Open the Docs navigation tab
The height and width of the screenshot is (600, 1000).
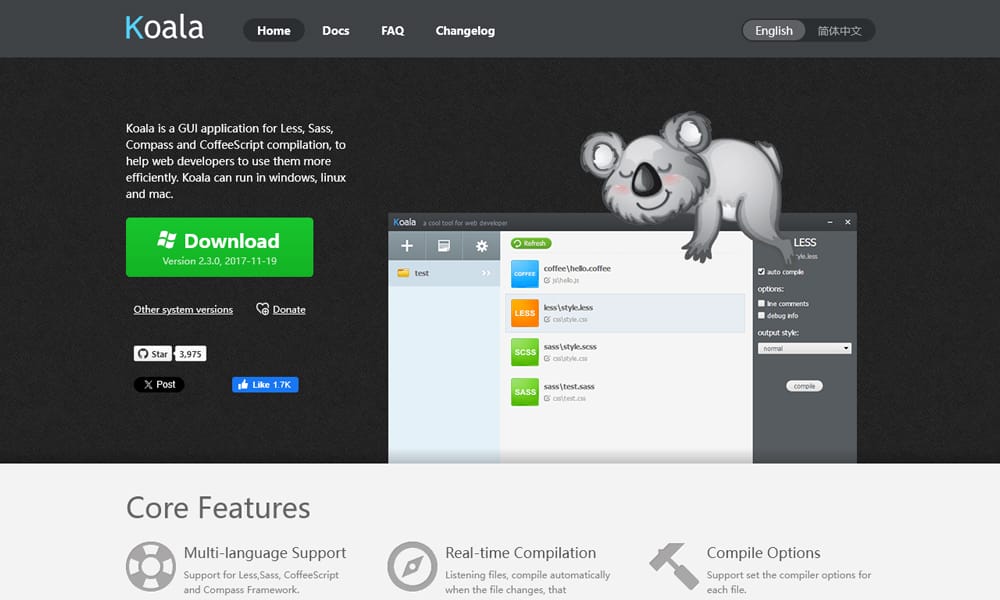click(x=335, y=31)
